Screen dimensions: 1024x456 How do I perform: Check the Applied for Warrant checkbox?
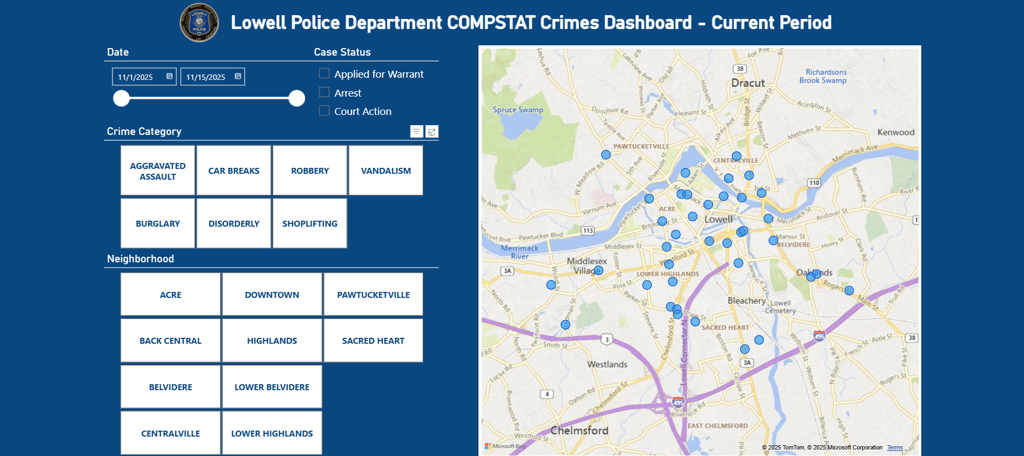[324, 74]
